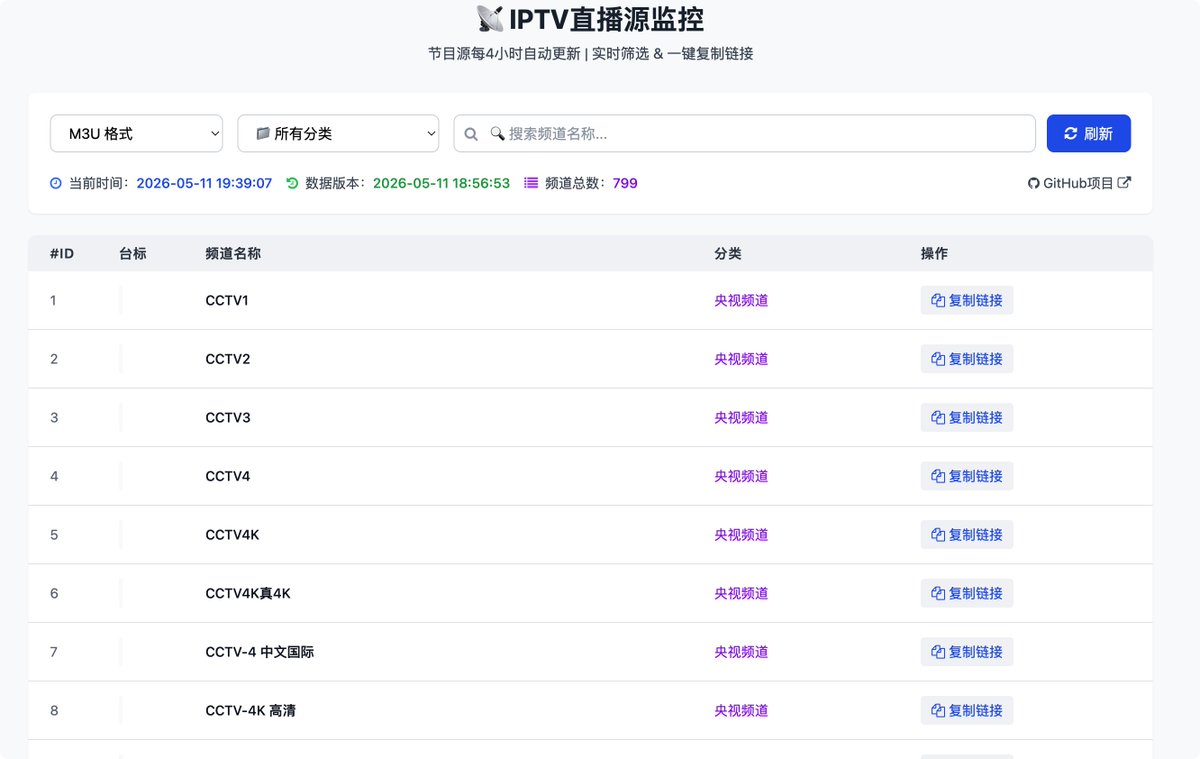Click the copy icon in the CCTV2 row
The image size is (1200, 759).
938,359
